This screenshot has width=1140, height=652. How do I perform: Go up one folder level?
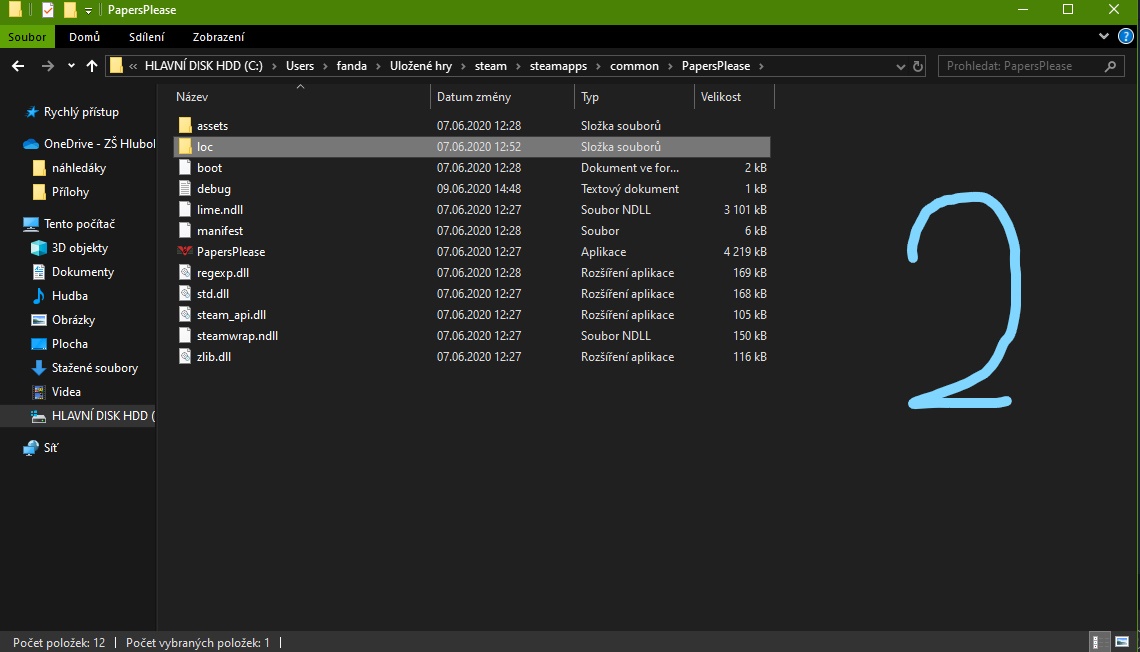92,66
